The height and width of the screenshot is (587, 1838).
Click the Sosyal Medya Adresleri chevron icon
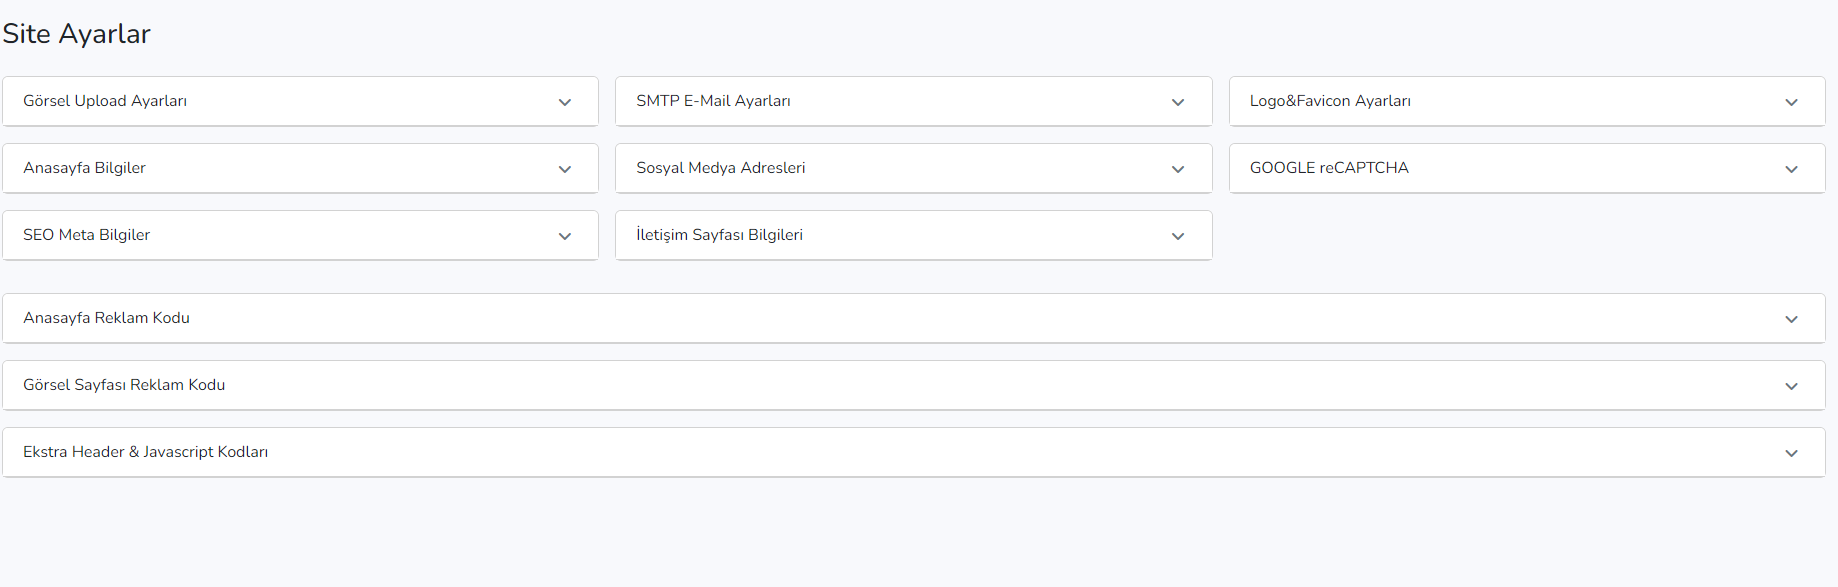1178,169
